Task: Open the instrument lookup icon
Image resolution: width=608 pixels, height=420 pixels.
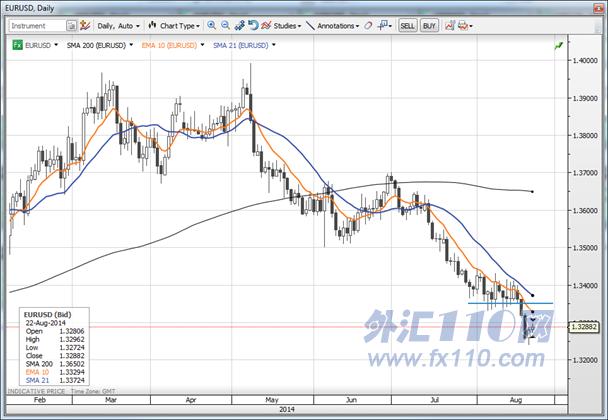Action: pyautogui.click(x=72, y=26)
